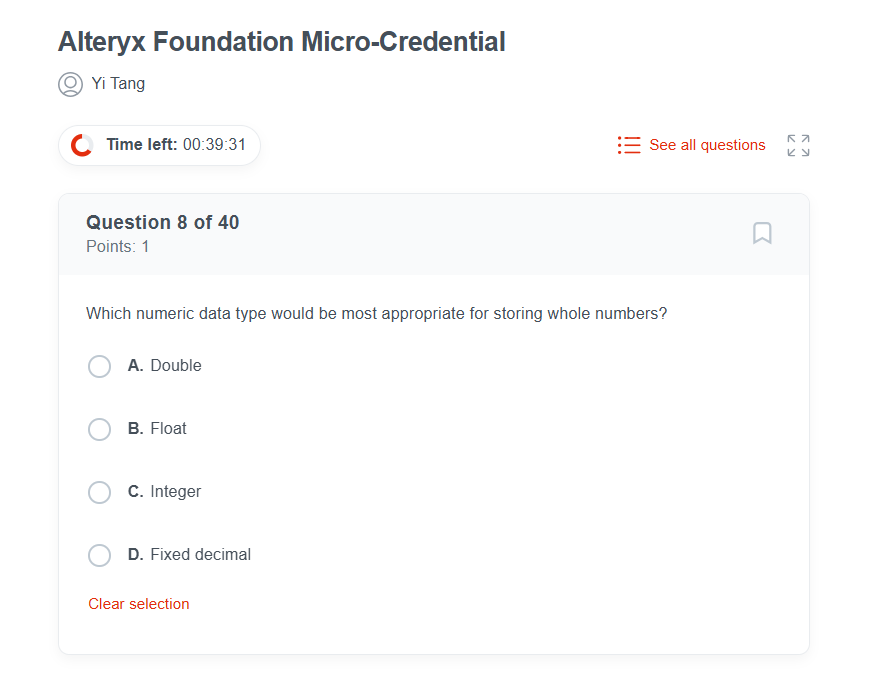Mark option C radio button
Screen dimensions: 880x679
100,492
